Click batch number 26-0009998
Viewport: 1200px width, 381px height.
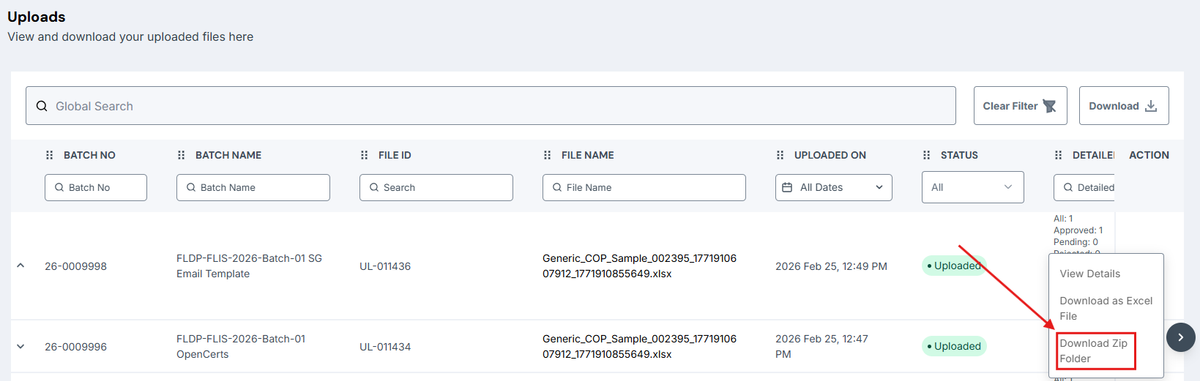point(76,266)
